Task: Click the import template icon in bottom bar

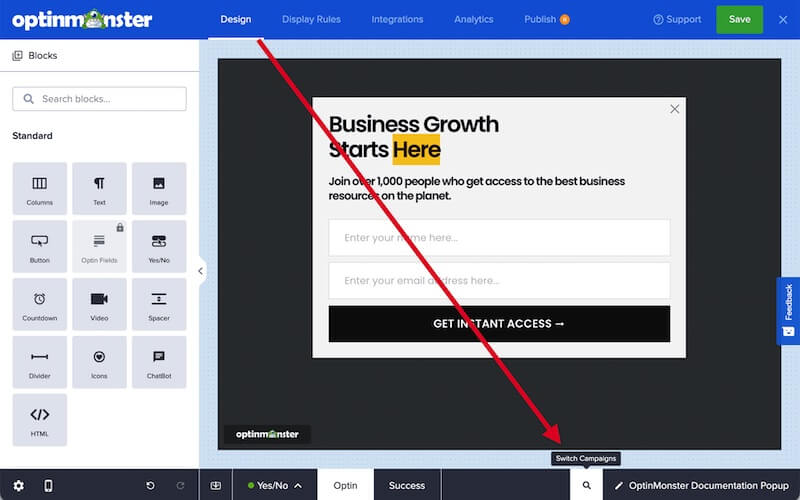Action: click(x=216, y=486)
